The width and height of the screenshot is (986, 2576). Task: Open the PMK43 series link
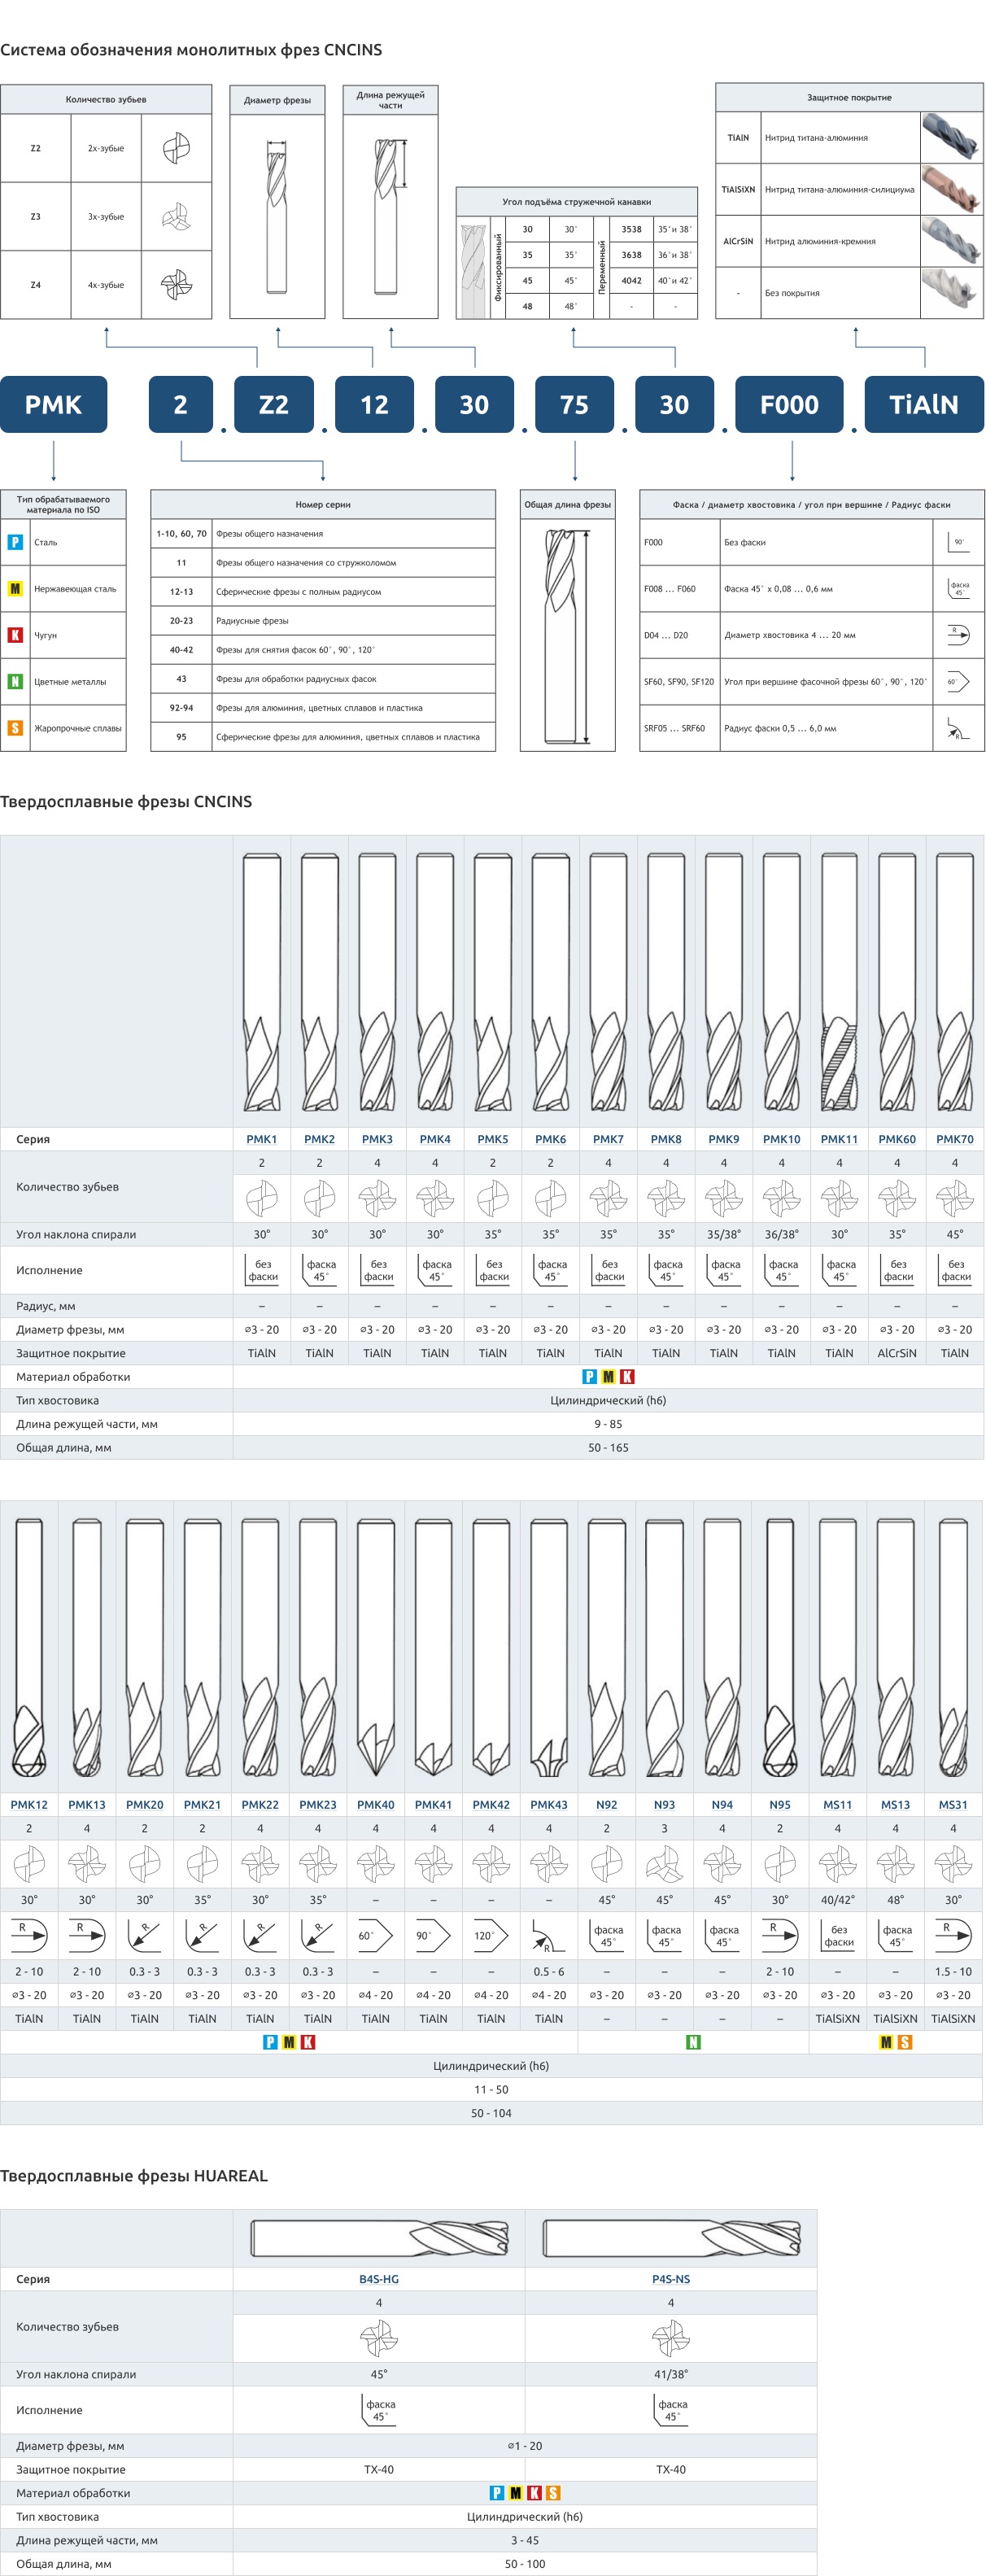coord(549,1805)
